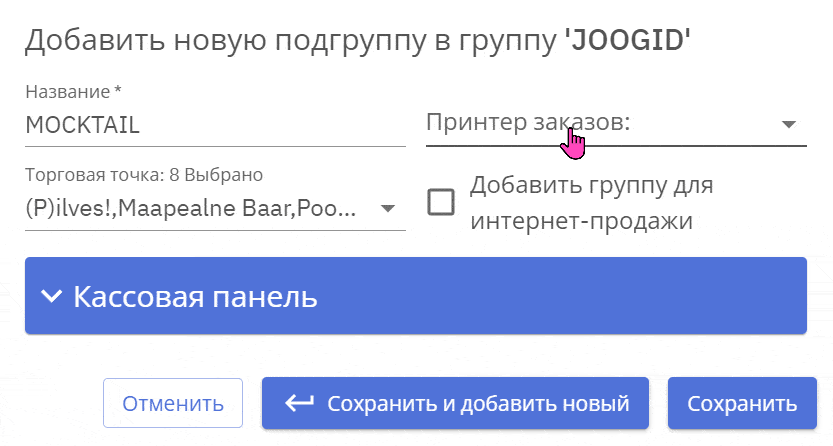The width and height of the screenshot is (833, 446).
Task: Click Сохранить и добавить новый
Action: tap(455, 403)
